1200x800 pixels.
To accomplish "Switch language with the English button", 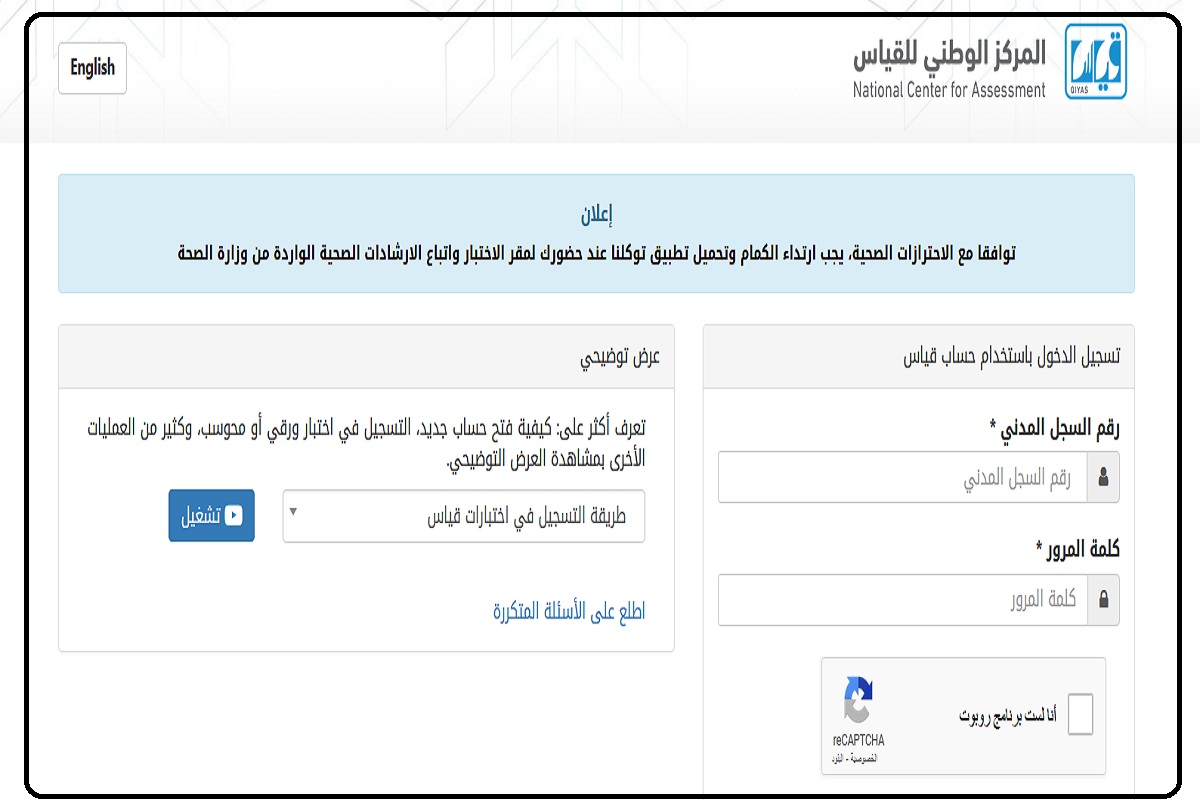I will click(92, 68).
